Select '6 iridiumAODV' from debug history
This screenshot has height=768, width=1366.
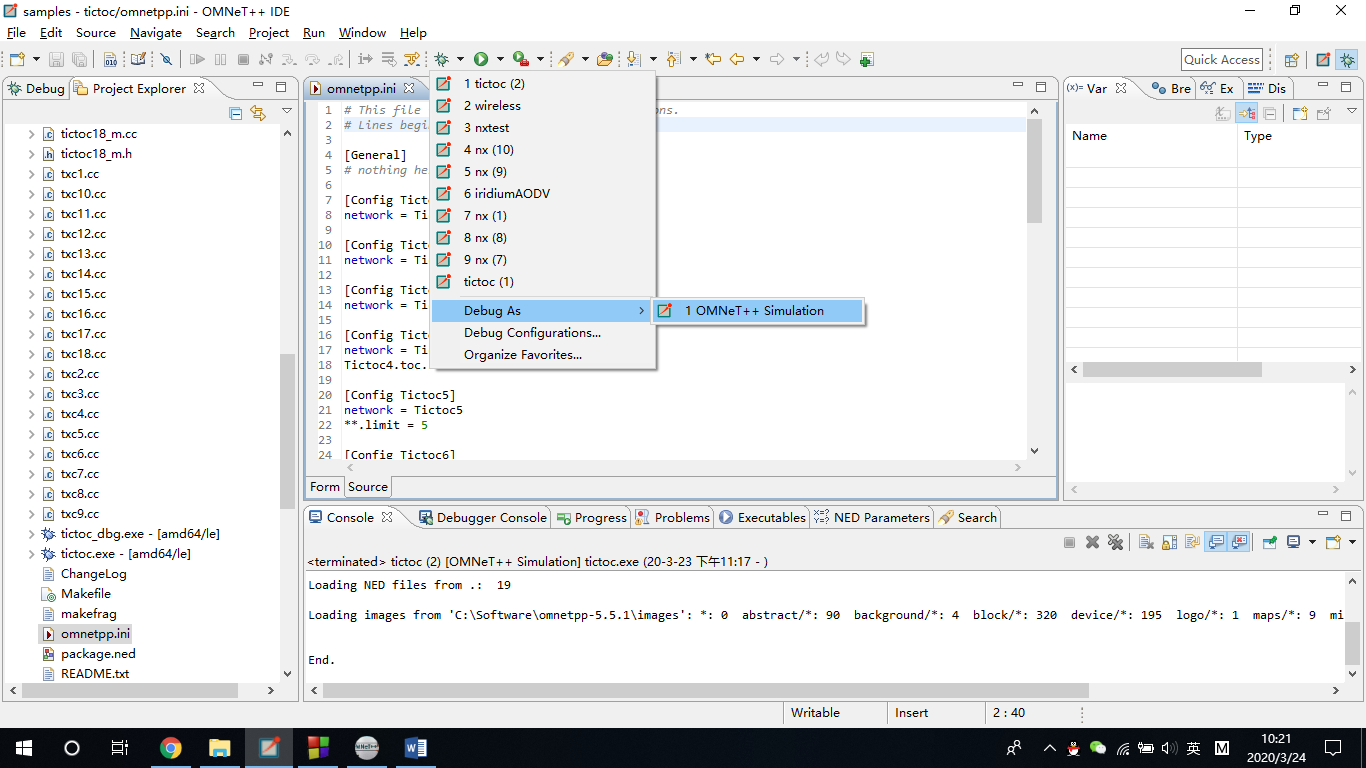(x=543, y=194)
